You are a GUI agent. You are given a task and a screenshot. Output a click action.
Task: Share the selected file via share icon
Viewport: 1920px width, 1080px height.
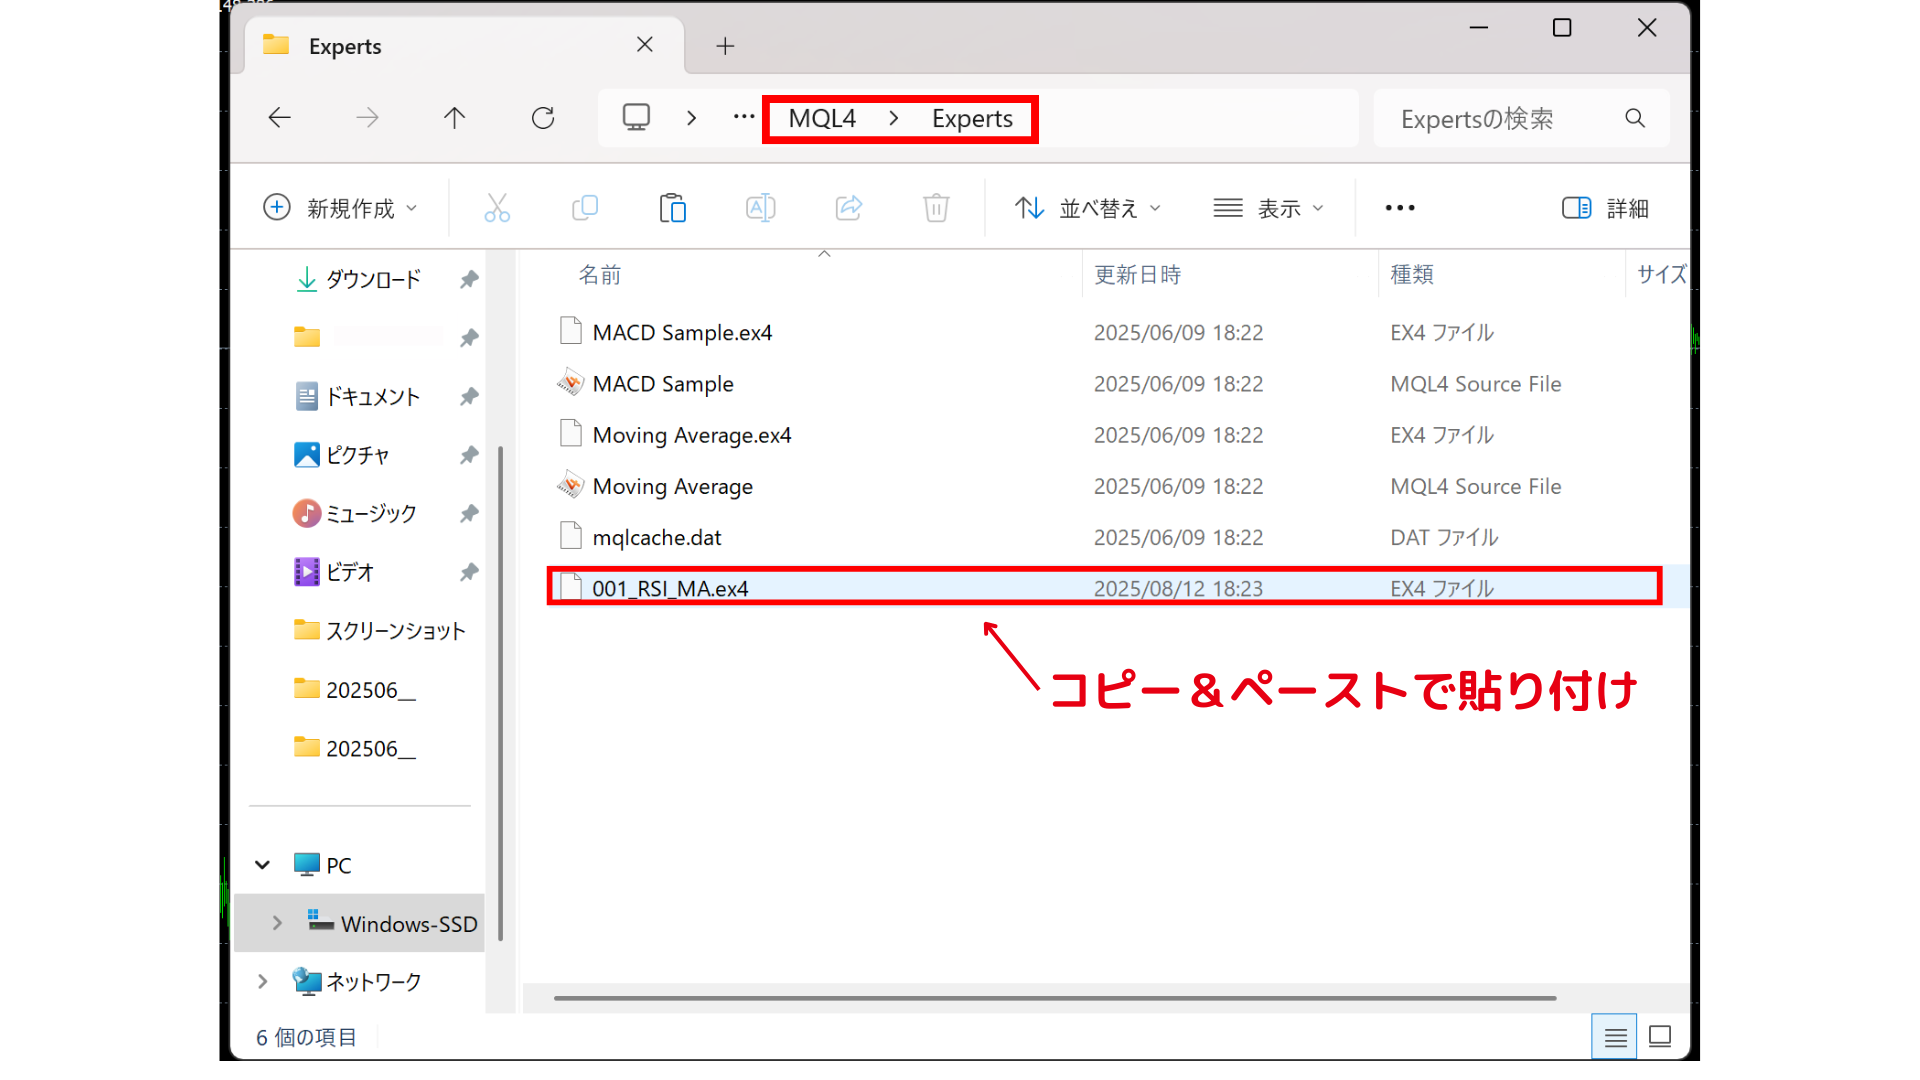848,208
